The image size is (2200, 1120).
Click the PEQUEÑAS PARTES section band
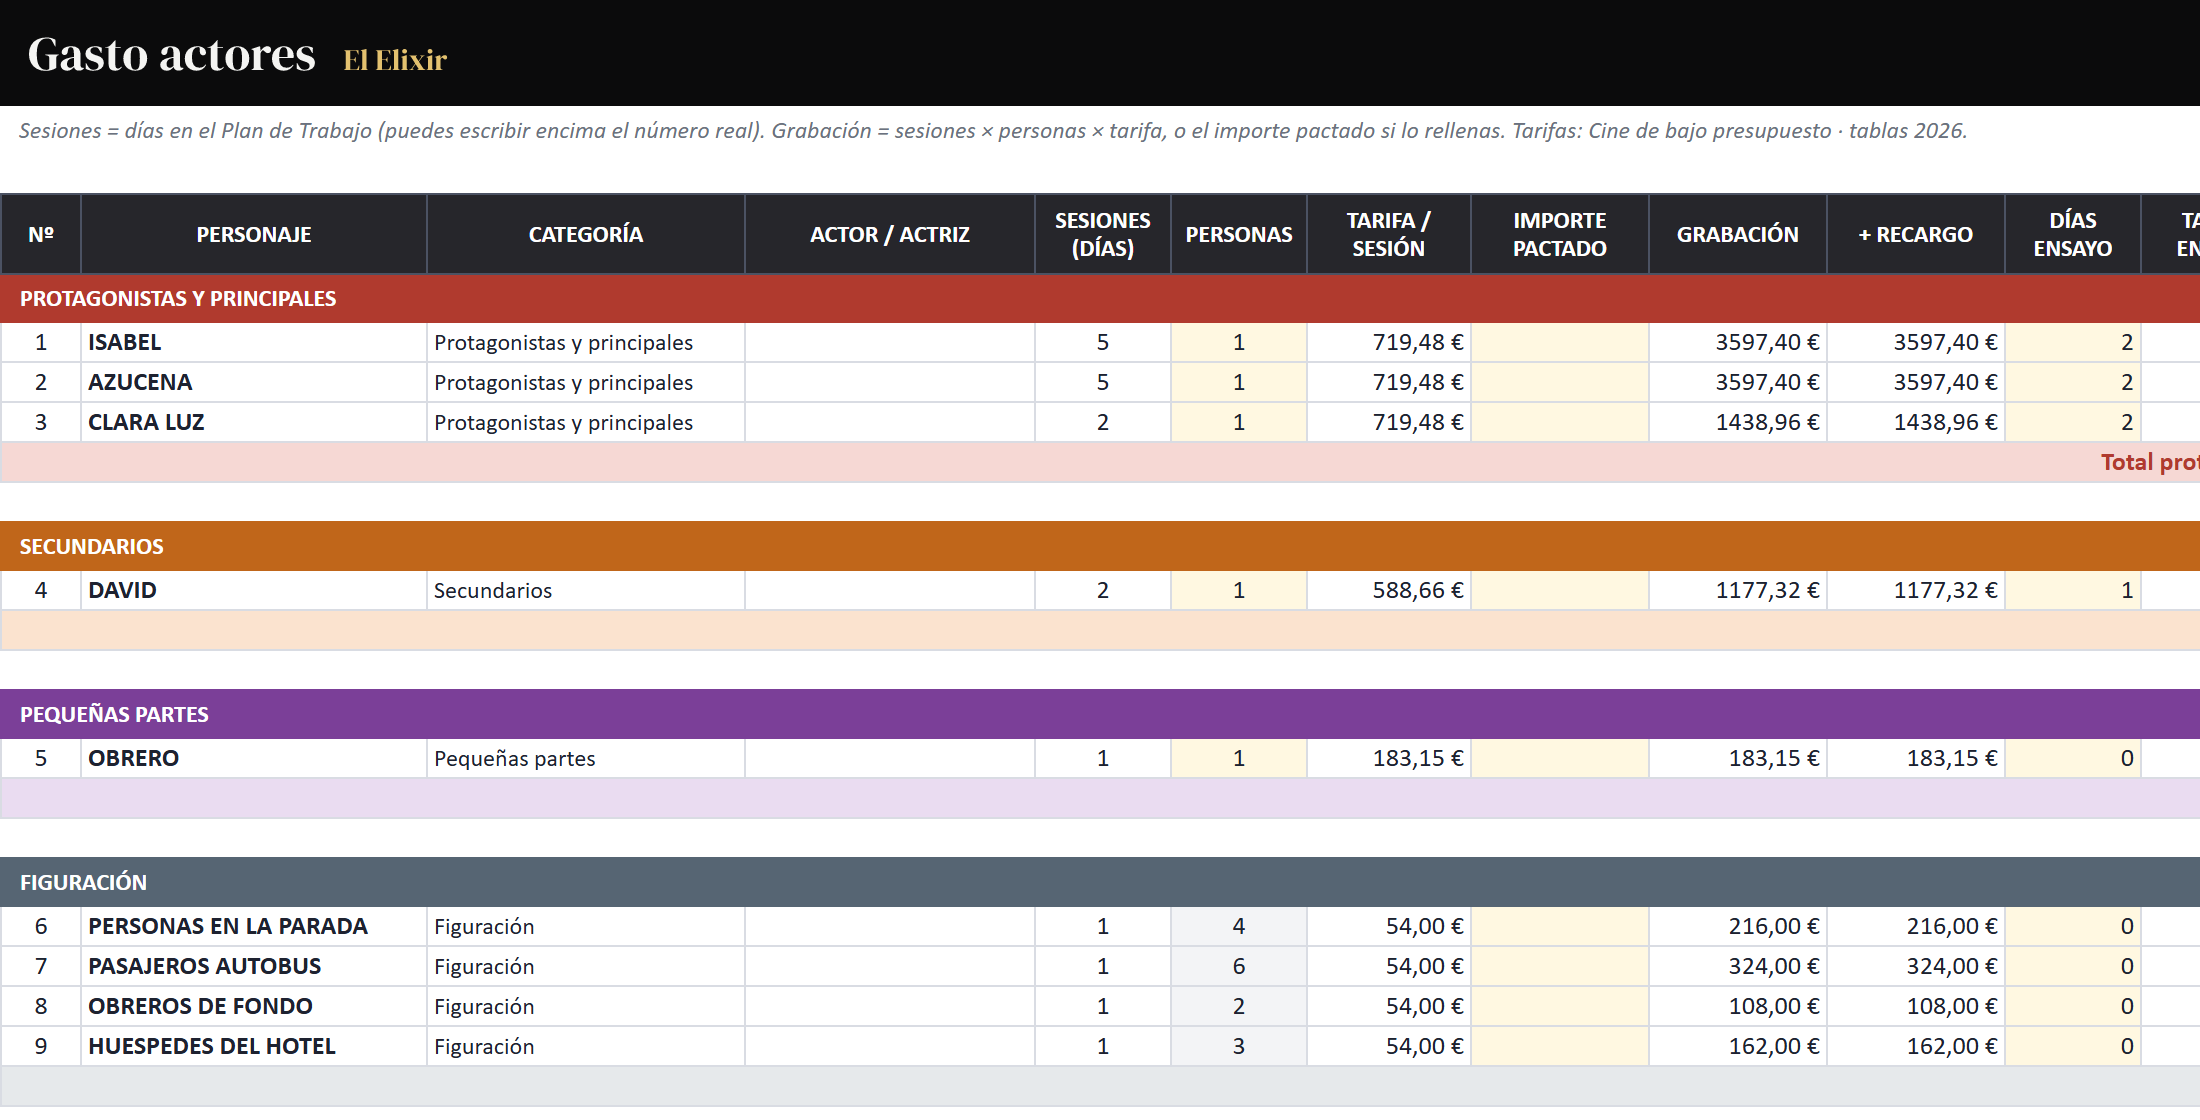1100,714
